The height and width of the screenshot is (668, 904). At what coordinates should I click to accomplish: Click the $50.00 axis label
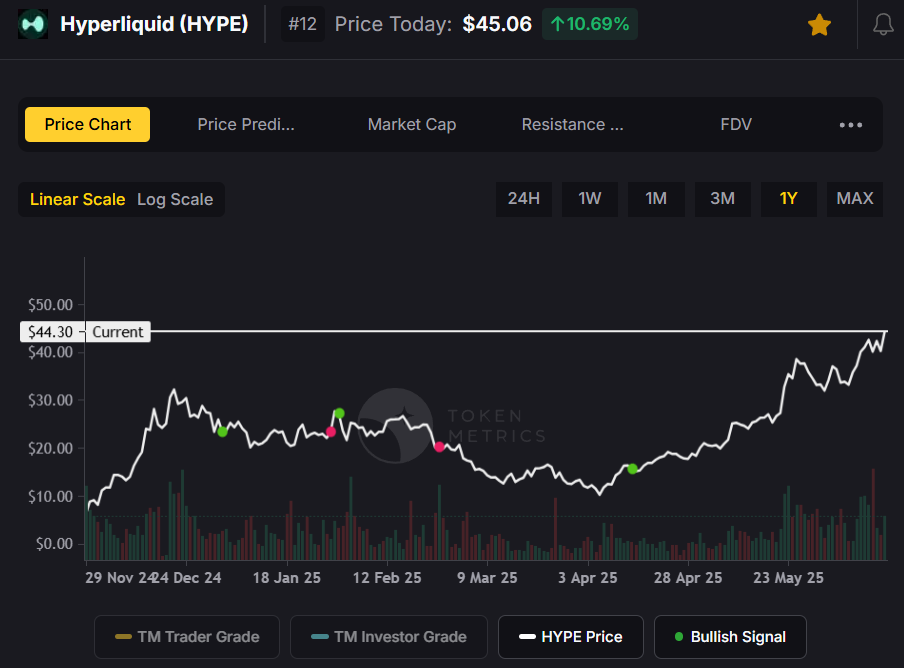51,305
